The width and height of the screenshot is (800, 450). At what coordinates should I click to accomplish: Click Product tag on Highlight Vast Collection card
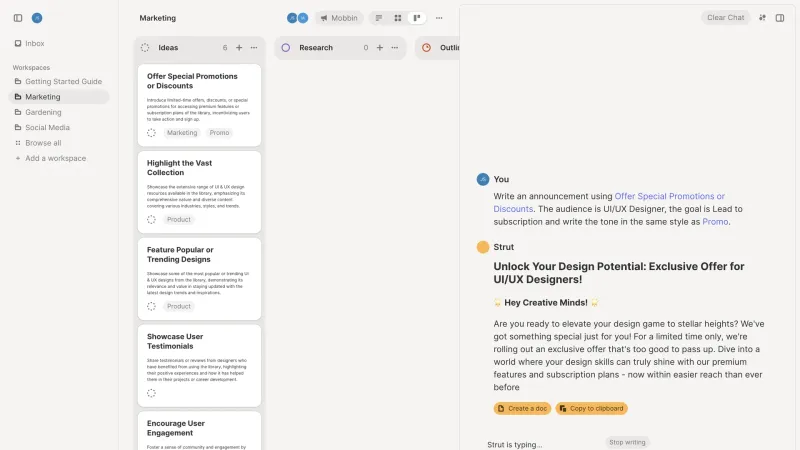(179, 219)
